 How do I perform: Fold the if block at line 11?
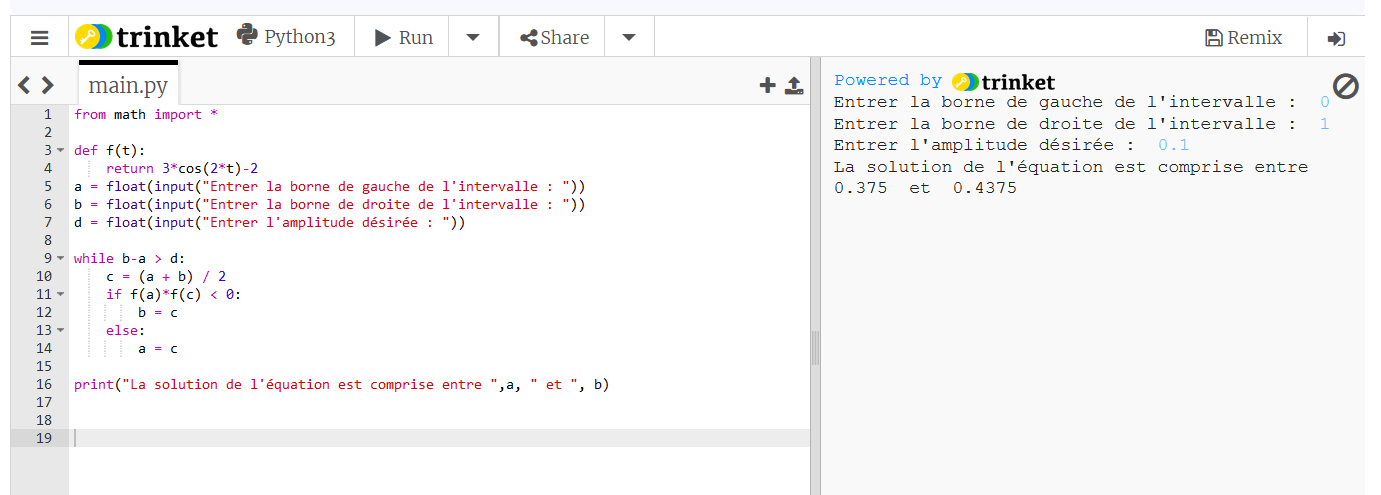pyautogui.click(x=61, y=295)
